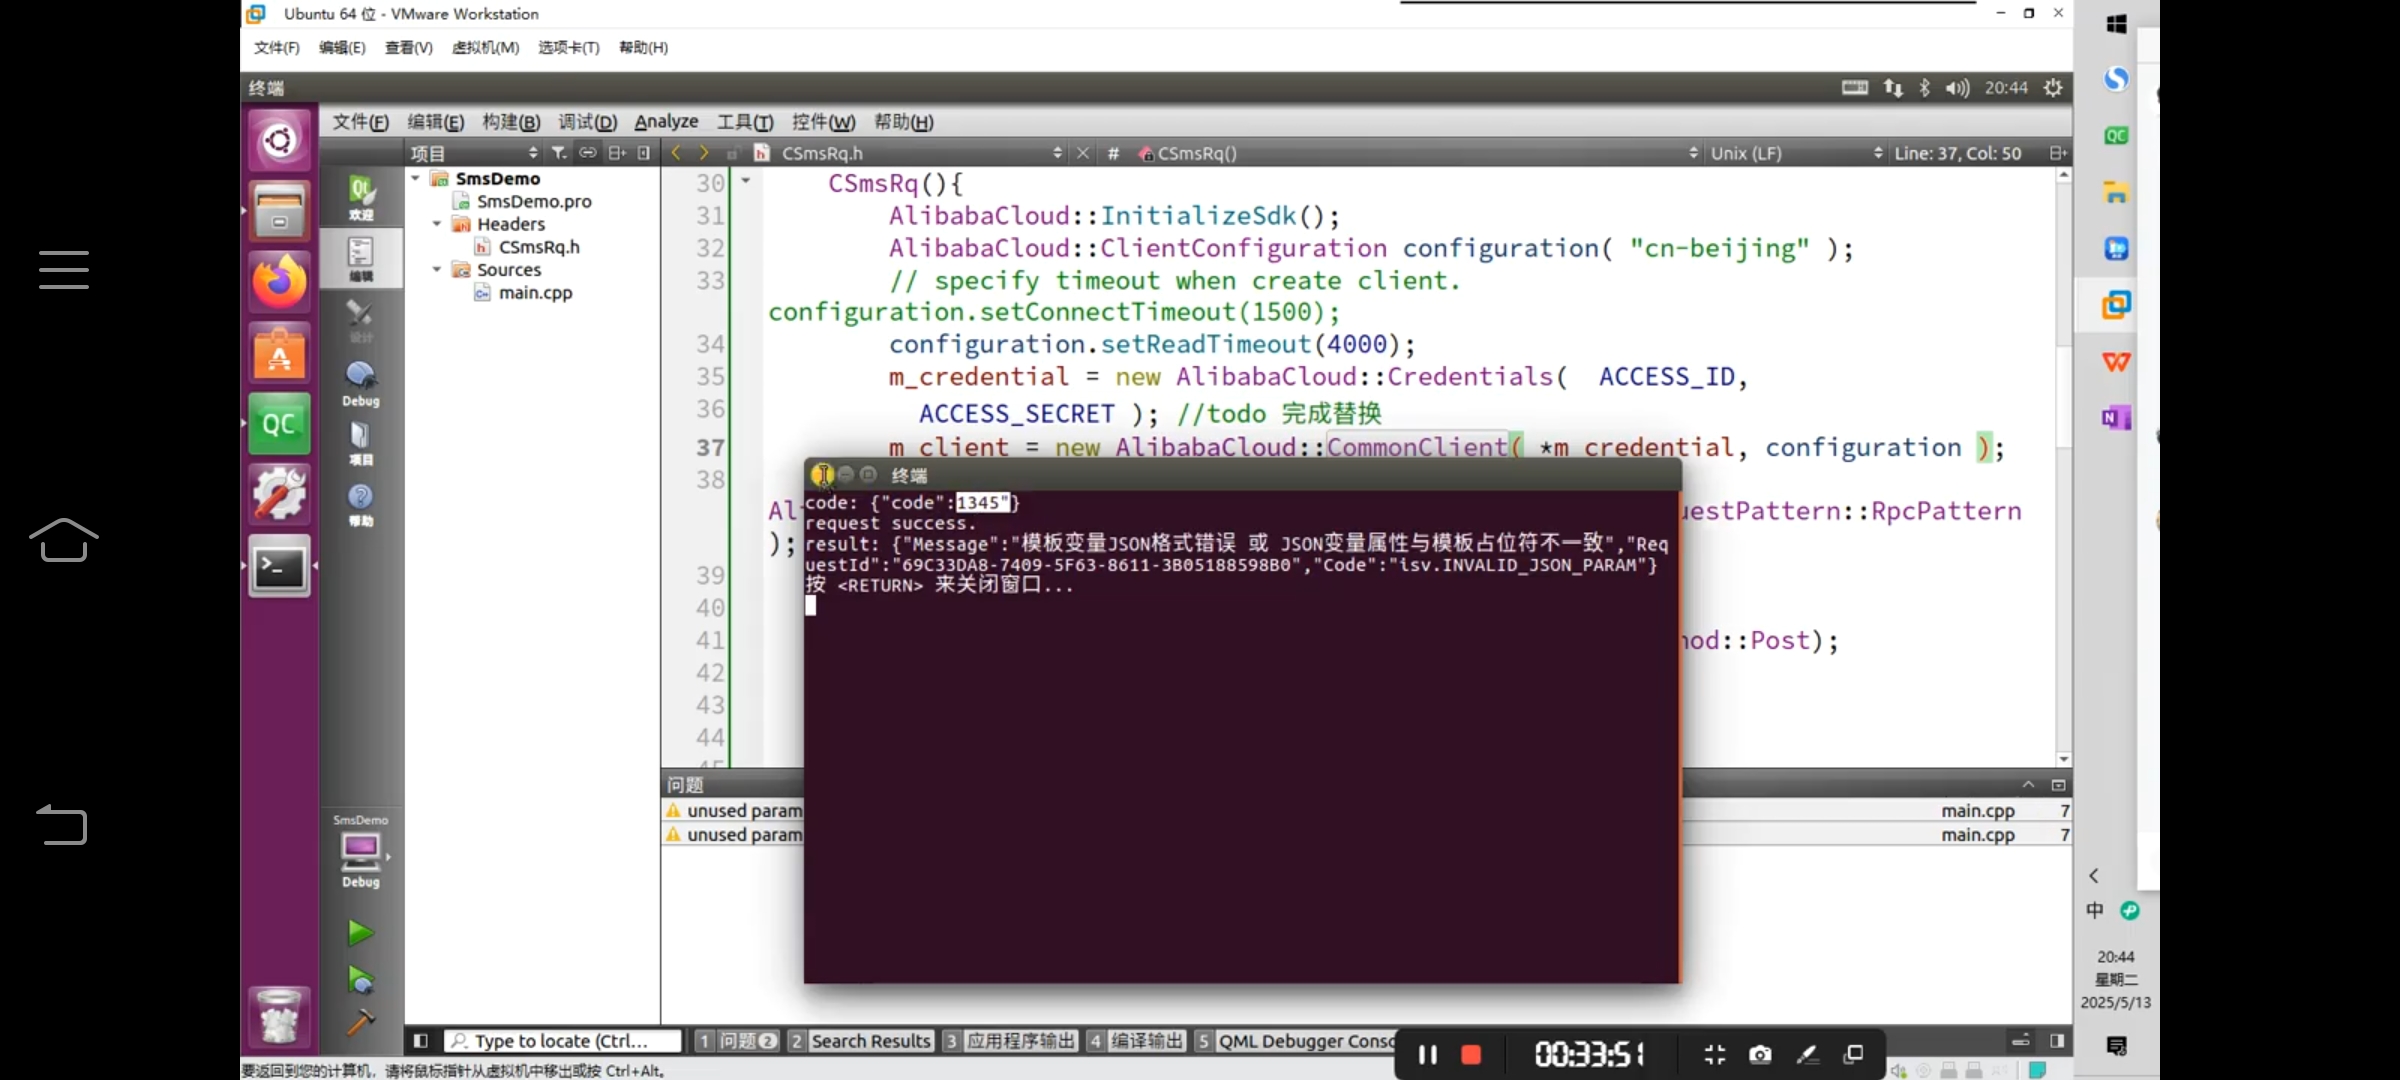Collapse the Headers folder
The height and width of the screenshot is (1080, 2400).
coord(437,224)
